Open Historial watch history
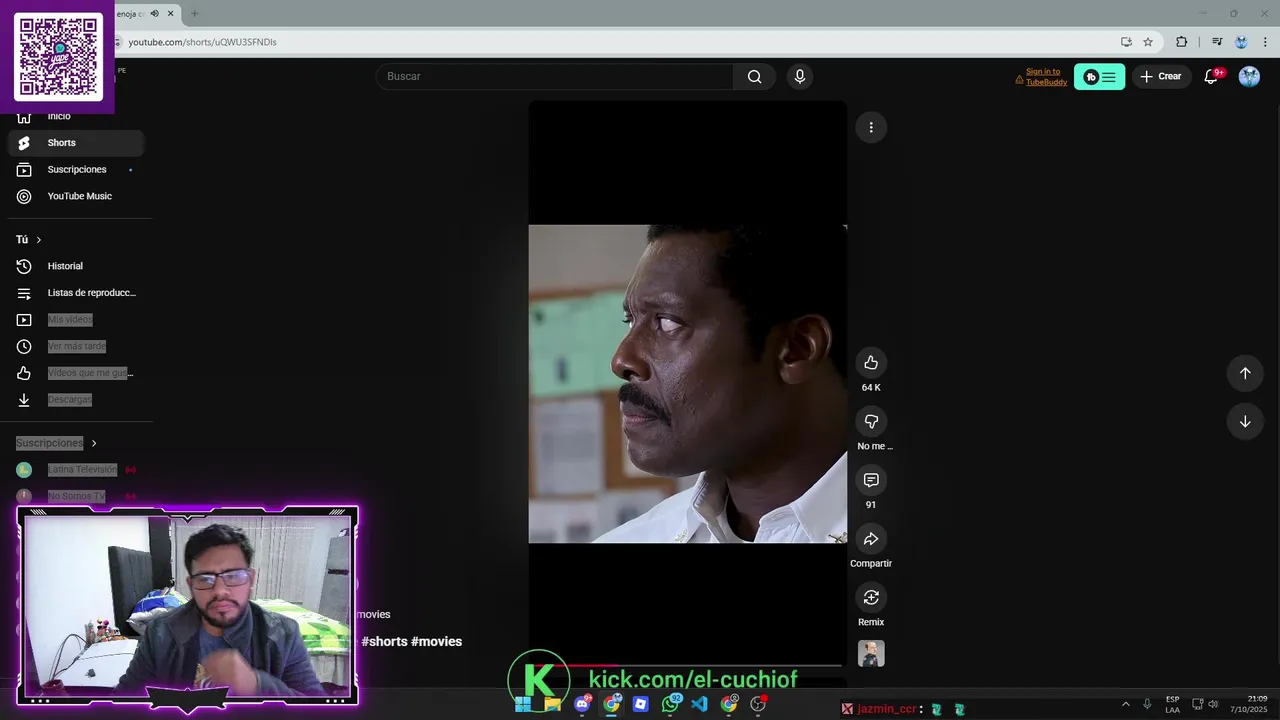The image size is (1280, 720). coord(76,266)
